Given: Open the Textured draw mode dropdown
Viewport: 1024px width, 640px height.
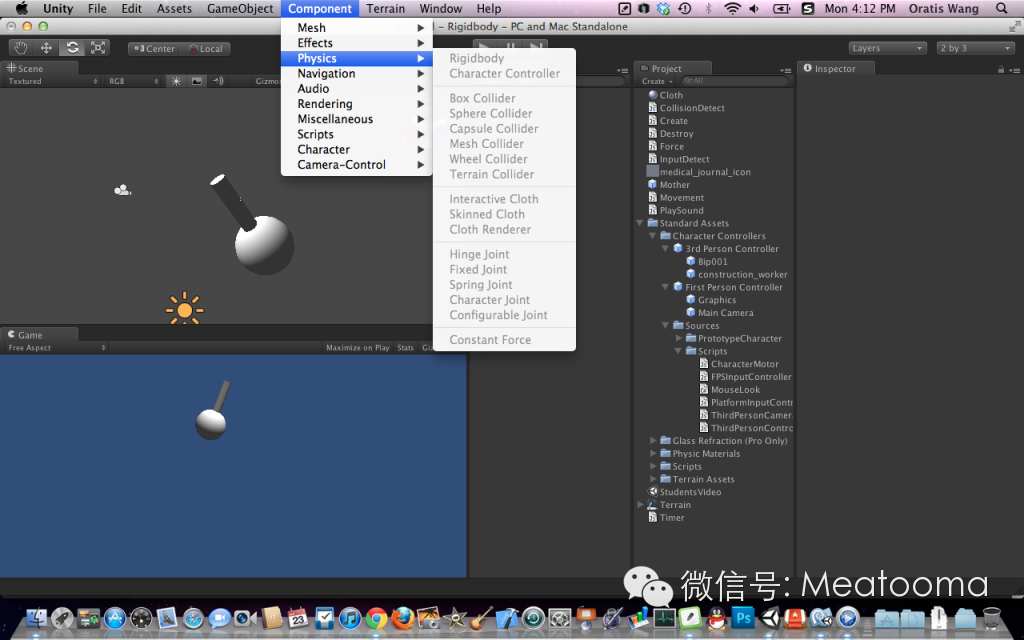Looking at the screenshot, I should tap(52, 81).
